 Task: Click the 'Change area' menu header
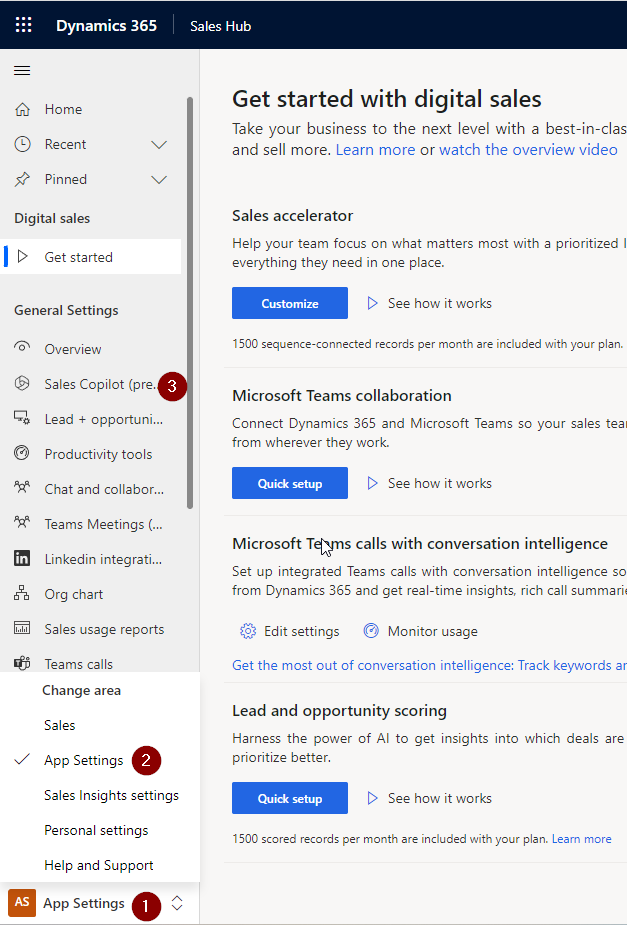pyautogui.click(x=81, y=690)
